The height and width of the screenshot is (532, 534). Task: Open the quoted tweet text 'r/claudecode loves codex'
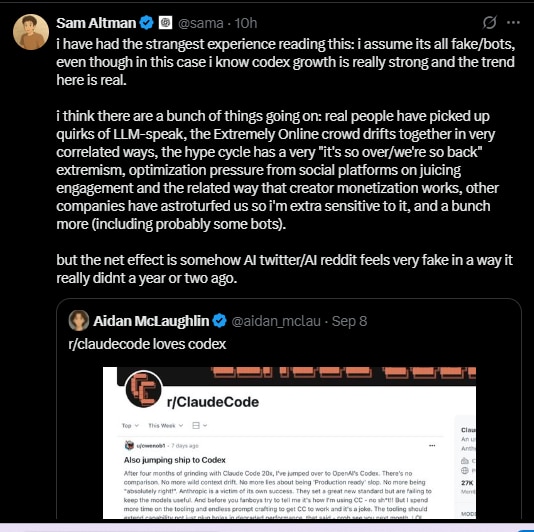point(147,344)
